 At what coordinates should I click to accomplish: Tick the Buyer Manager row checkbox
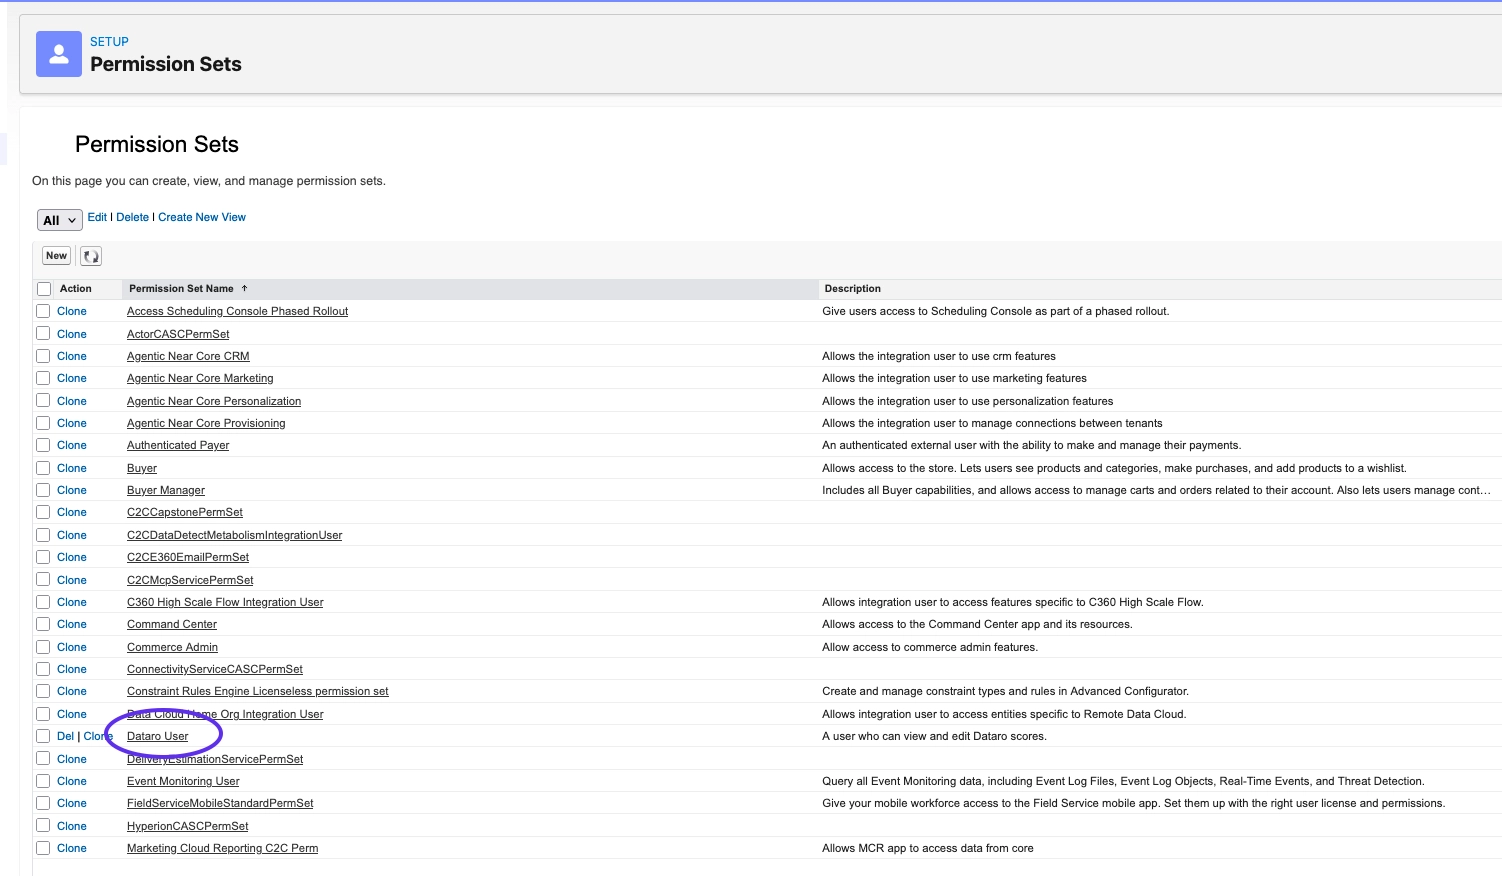43,490
